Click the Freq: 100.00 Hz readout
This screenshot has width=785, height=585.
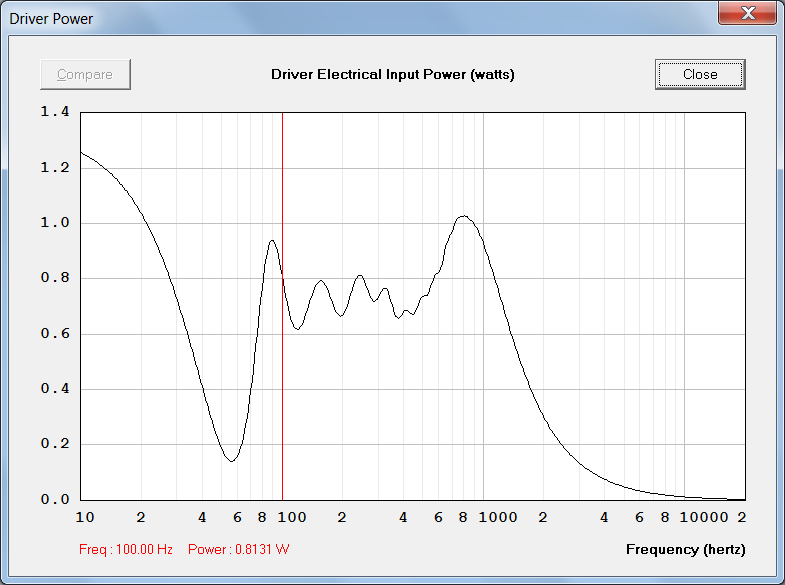click(x=126, y=549)
